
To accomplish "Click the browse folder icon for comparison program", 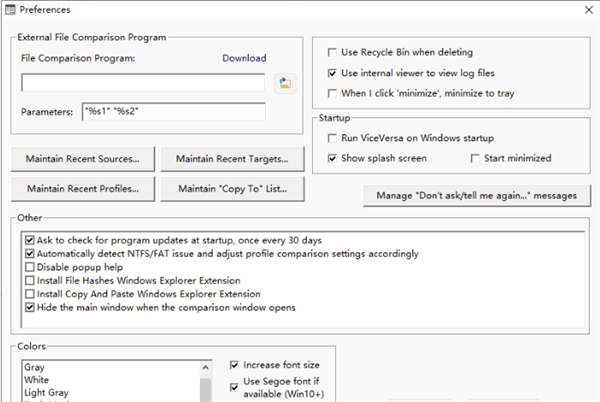I will pyautogui.click(x=285, y=83).
